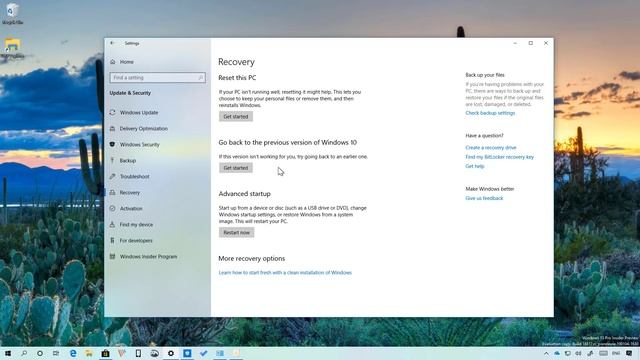Maximize the Settings window
The image size is (640, 360).
coord(531,43)
